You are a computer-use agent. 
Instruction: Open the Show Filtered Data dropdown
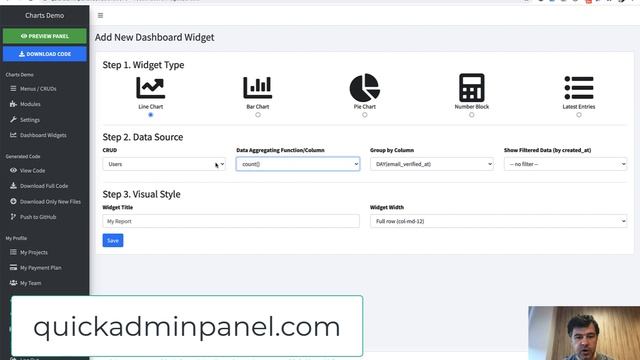tap(565, 164)
